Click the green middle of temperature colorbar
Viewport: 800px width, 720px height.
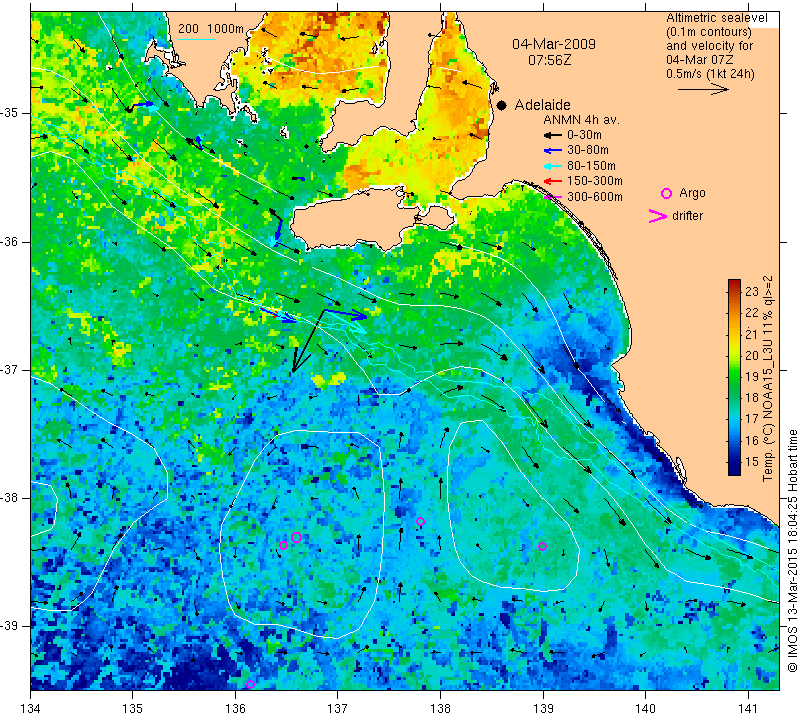pyautogui.click(x=734, y=377)
